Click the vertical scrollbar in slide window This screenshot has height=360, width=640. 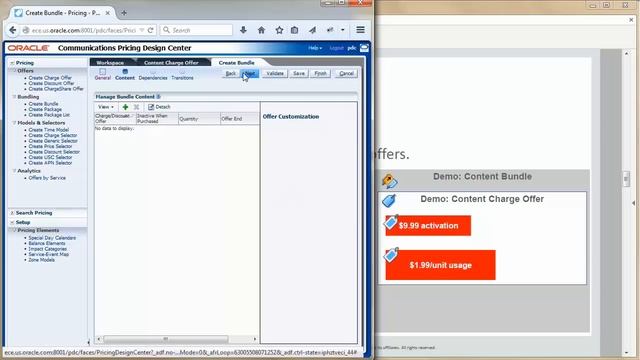click(x=627, y=179)
